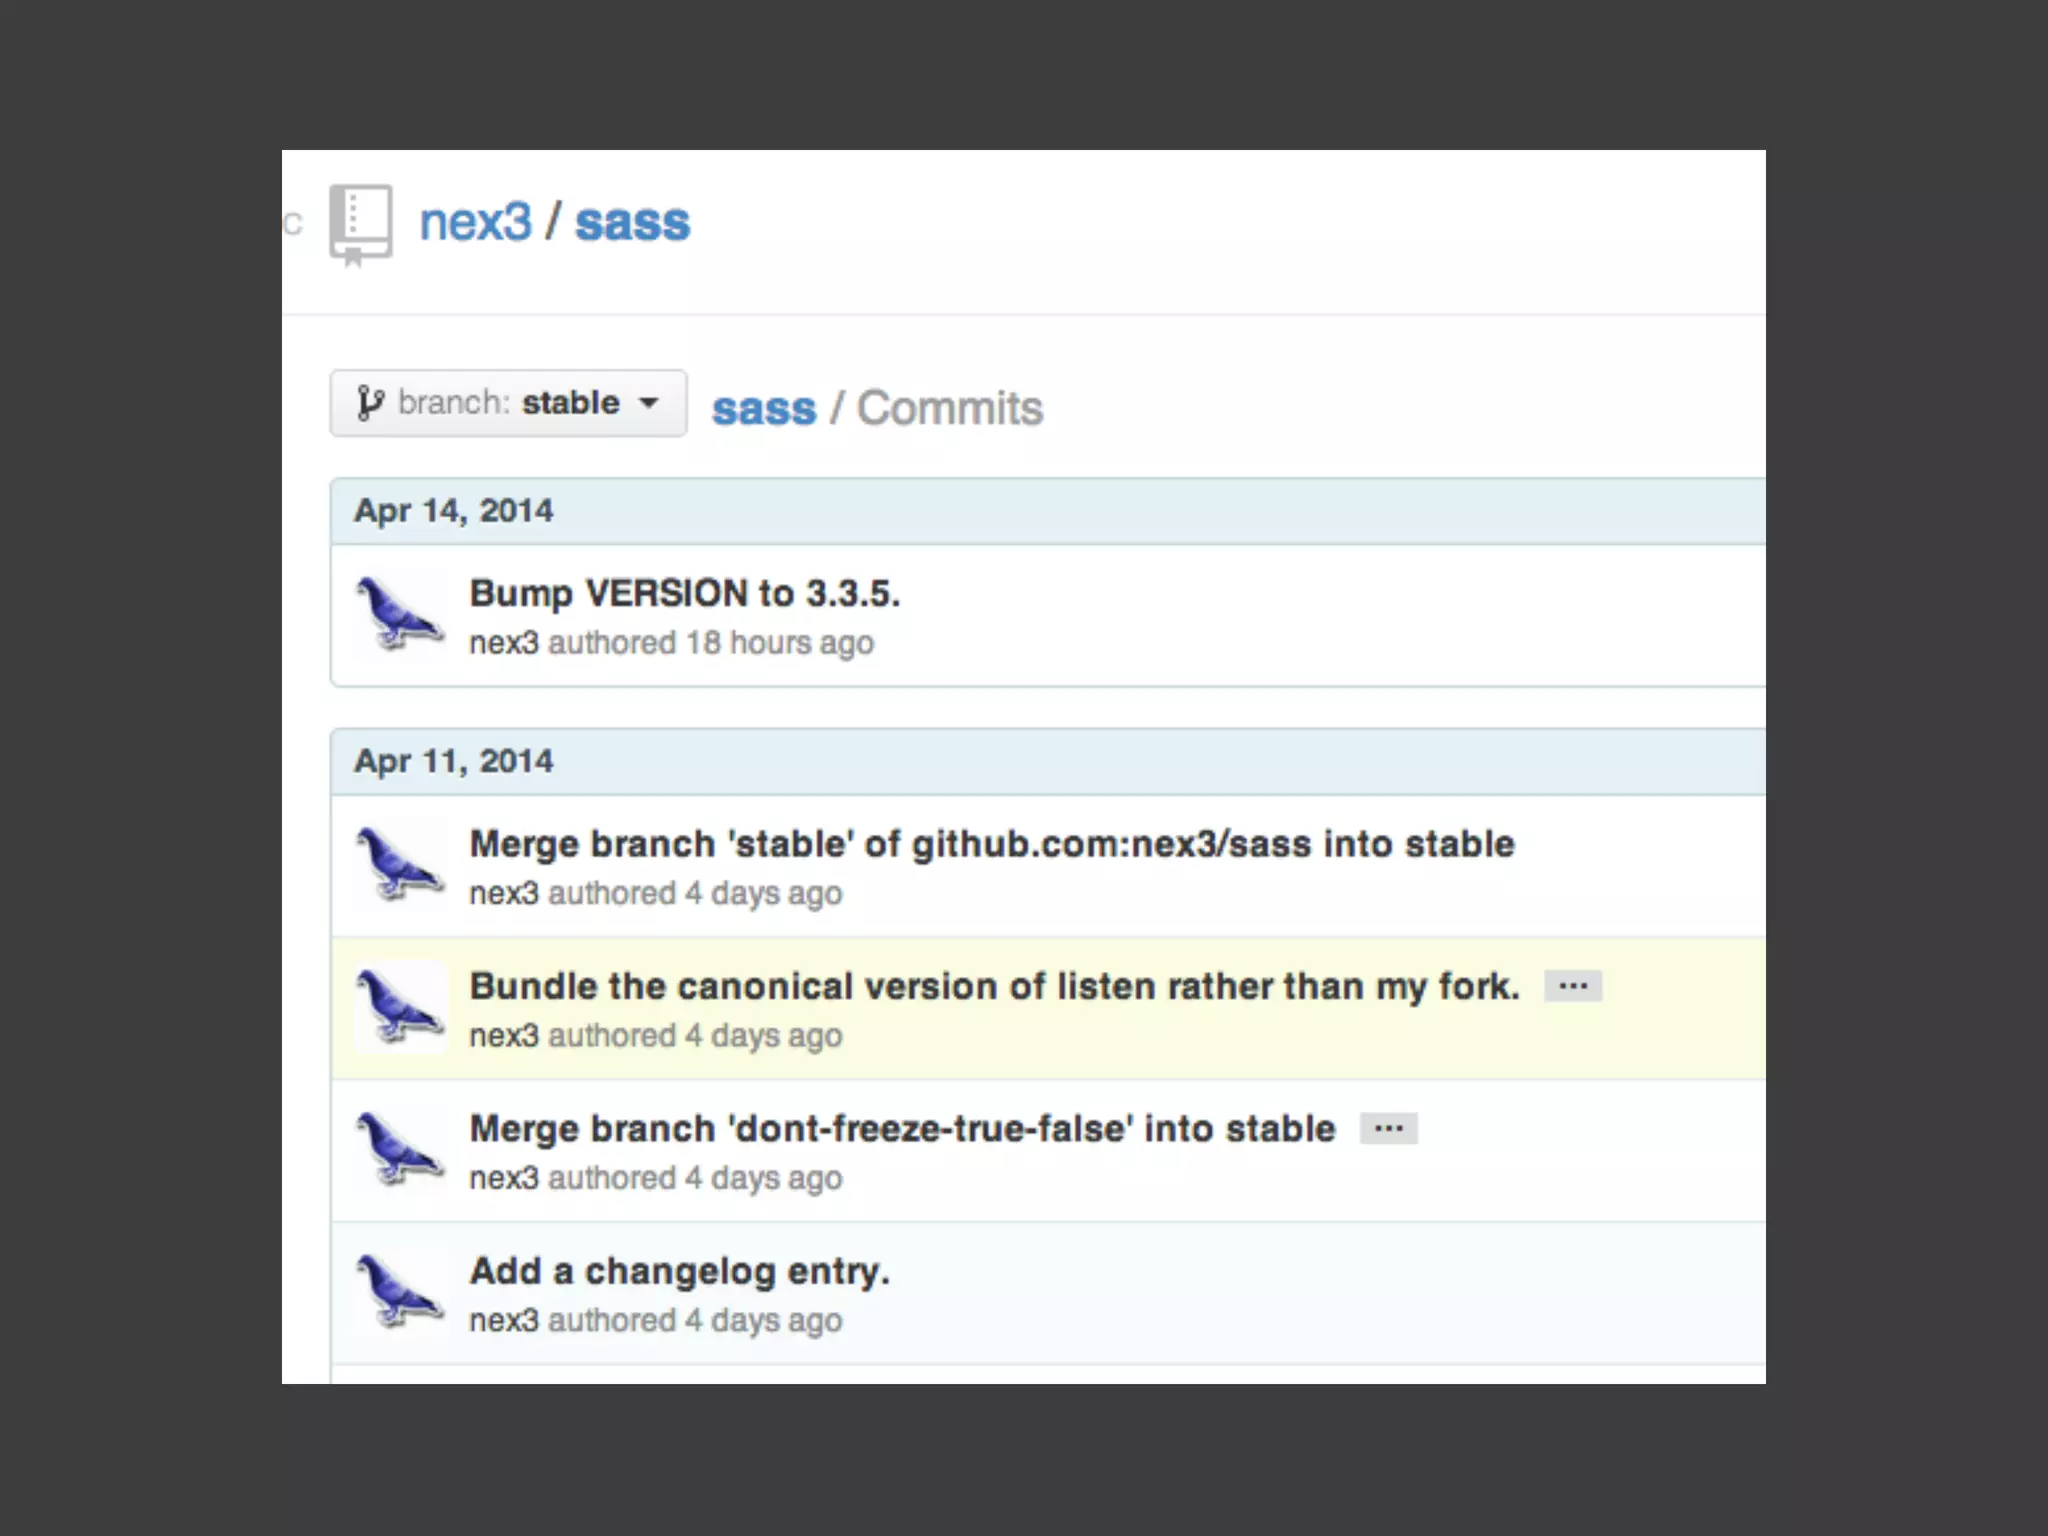Expand ellipsis on dont-freeze-true-false merge commit
This screenshot has height=1536, width=2048.
(x=1388, y=1129)
